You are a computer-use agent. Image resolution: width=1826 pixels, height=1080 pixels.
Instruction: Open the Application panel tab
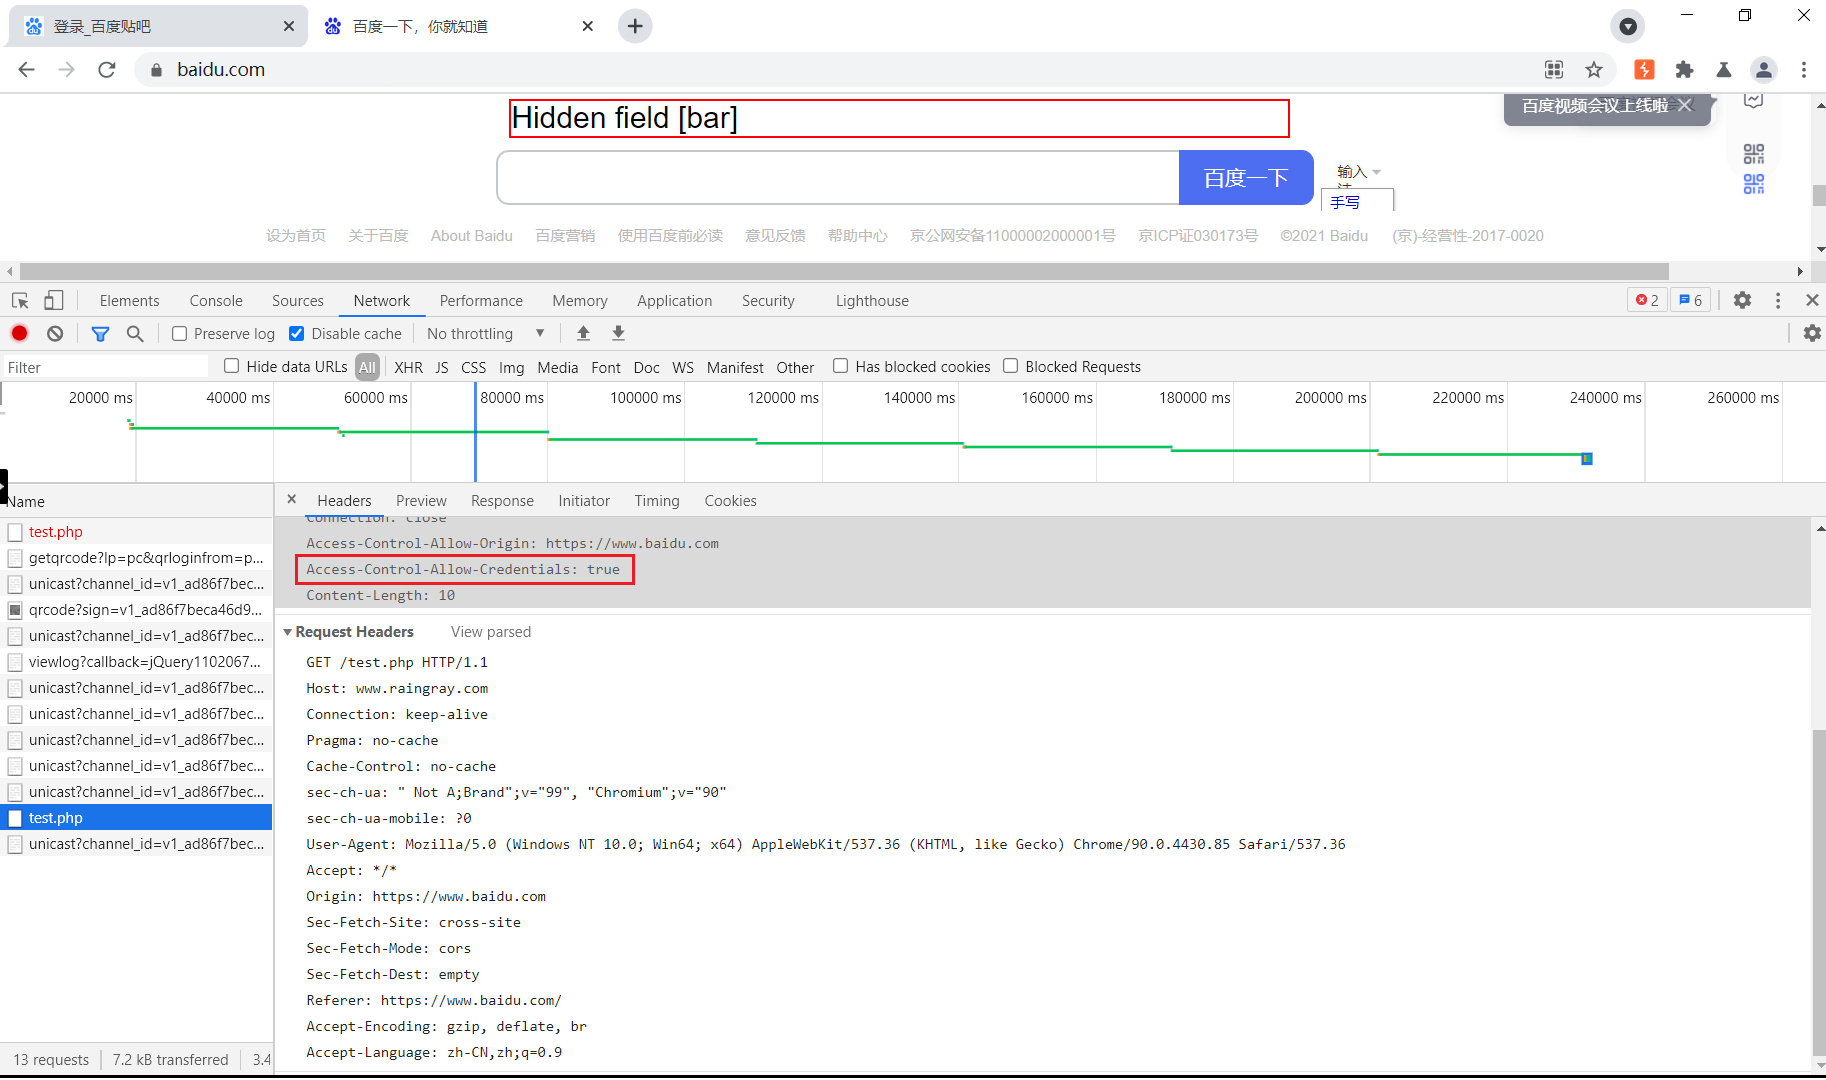[674, 300]
